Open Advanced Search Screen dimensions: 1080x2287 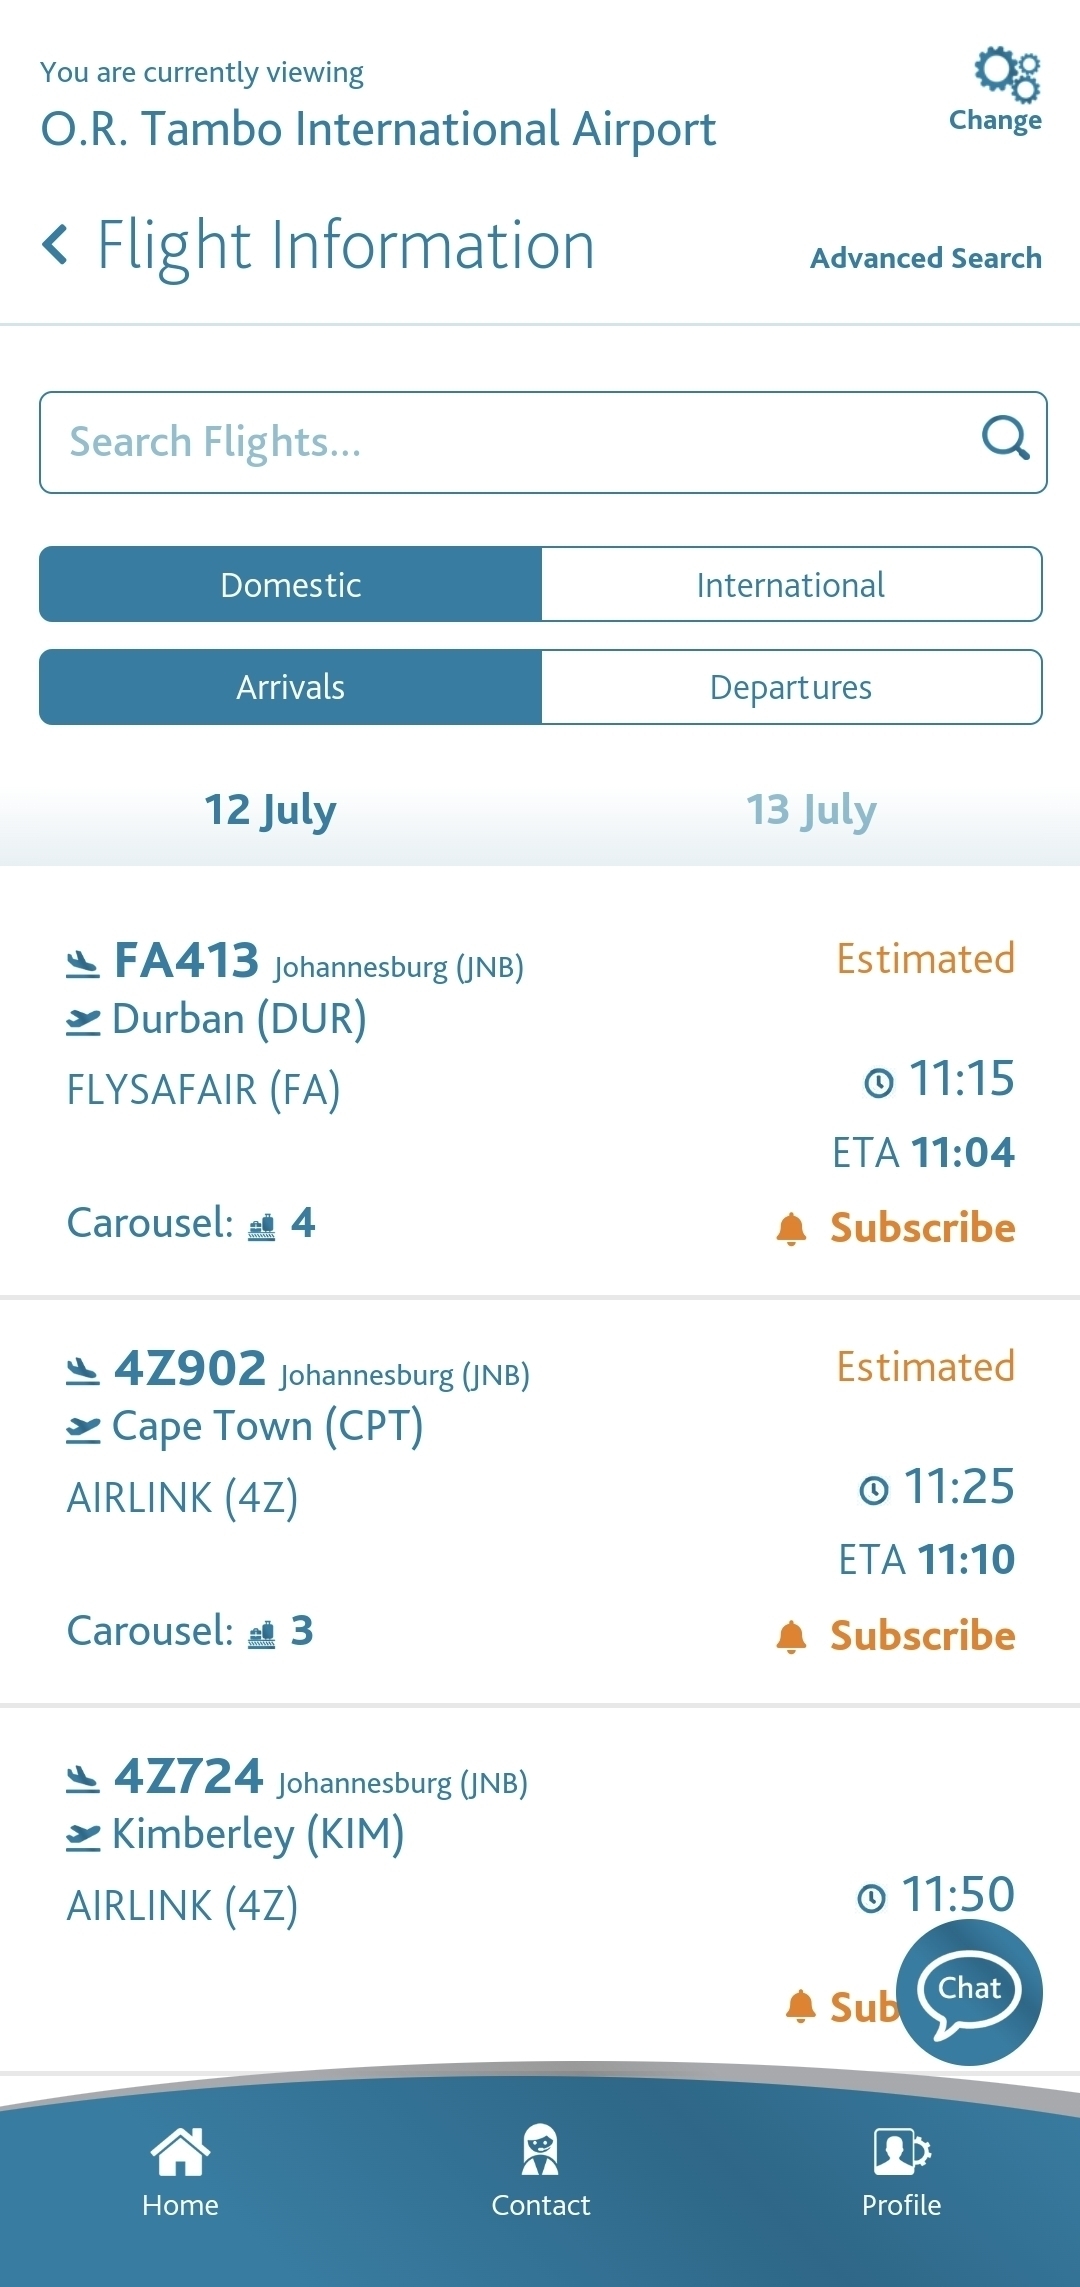[925, 258]
